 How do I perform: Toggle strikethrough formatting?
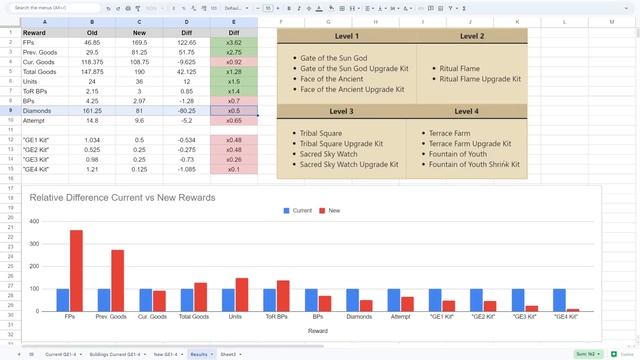309,8
